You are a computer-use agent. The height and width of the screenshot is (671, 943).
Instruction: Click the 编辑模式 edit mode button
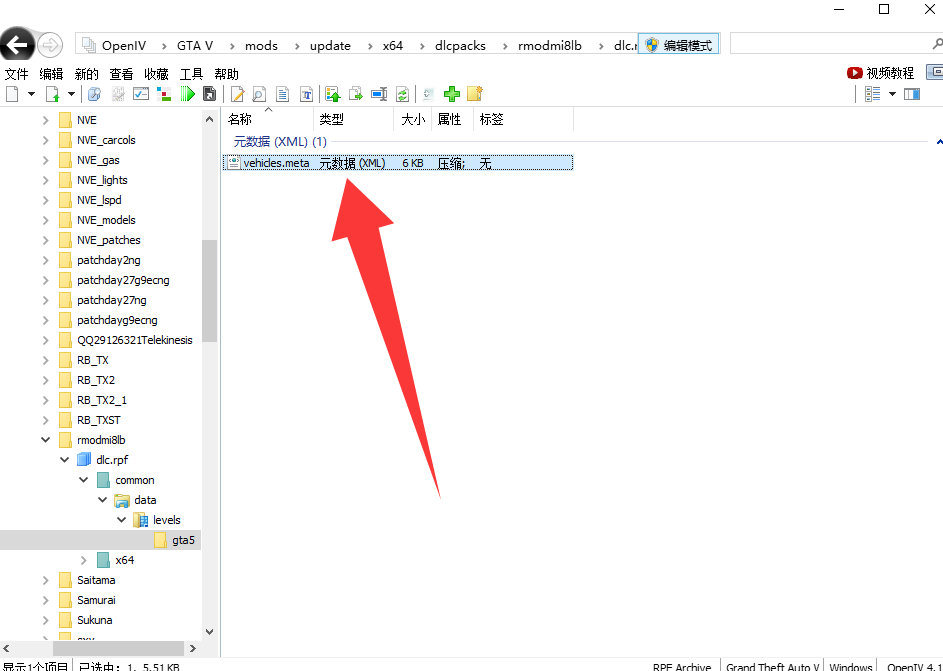click(x=679, y=44)
